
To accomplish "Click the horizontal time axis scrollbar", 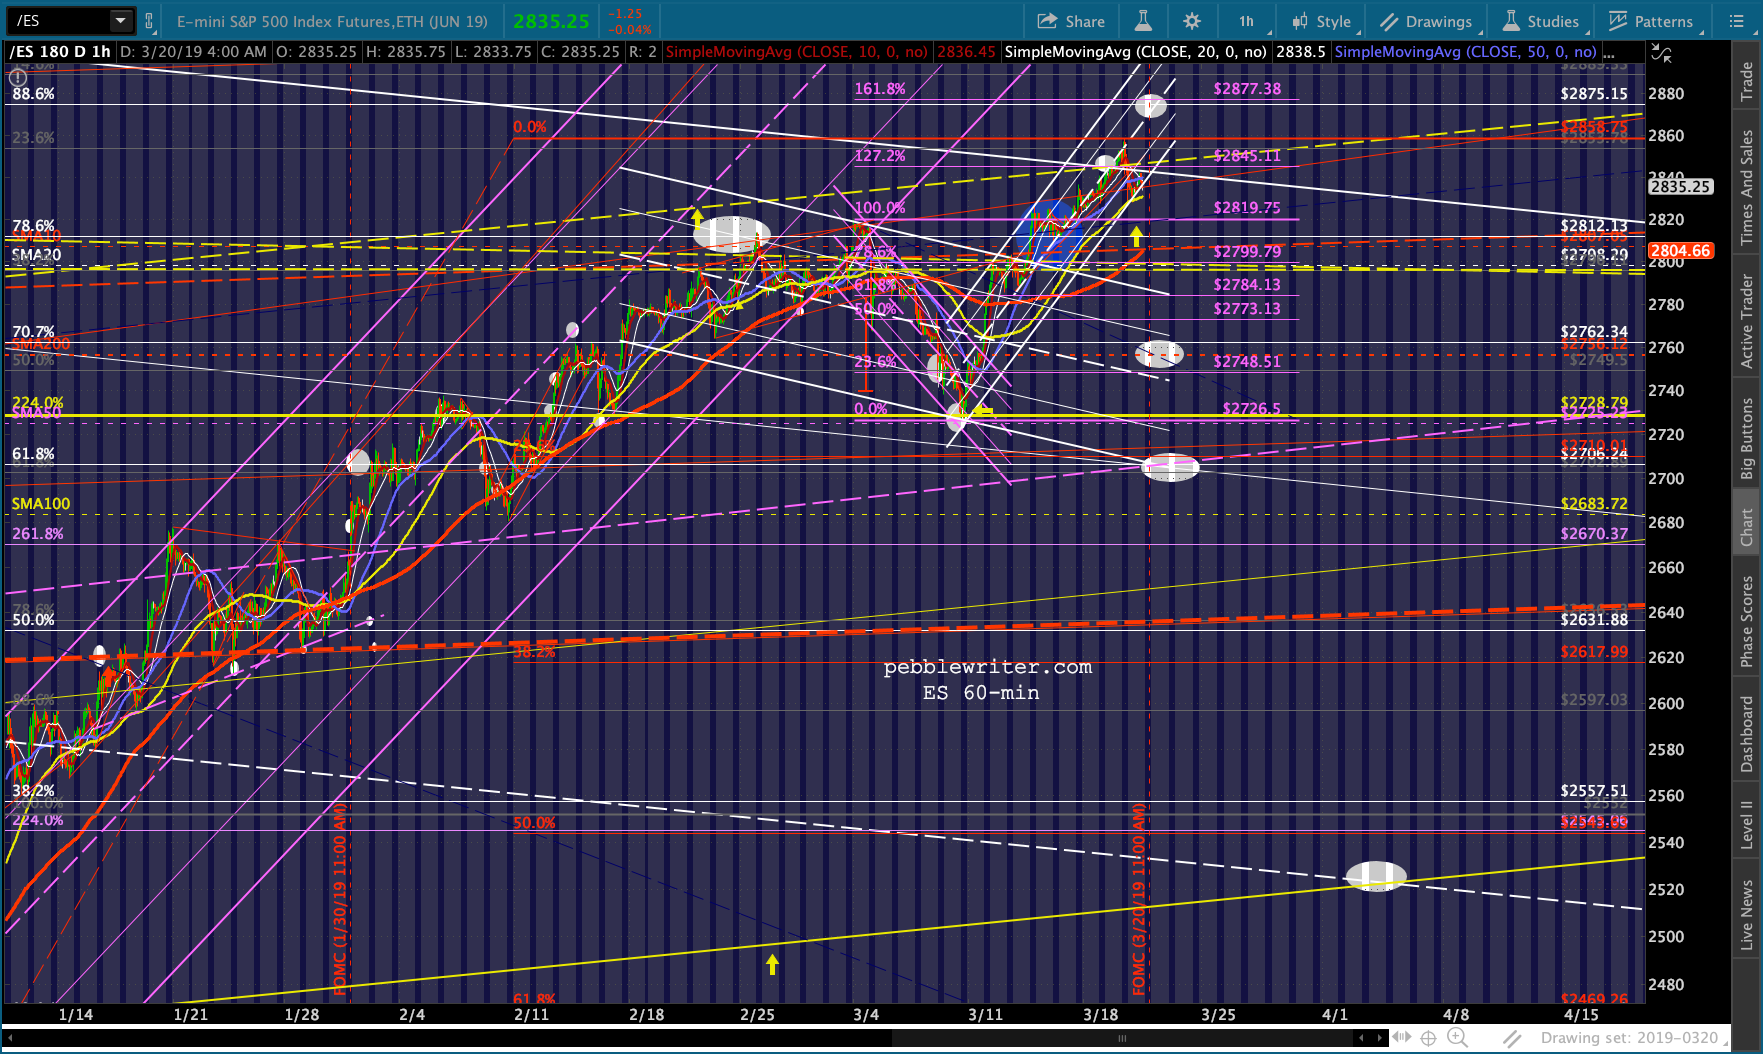I will [1122, 1038].
